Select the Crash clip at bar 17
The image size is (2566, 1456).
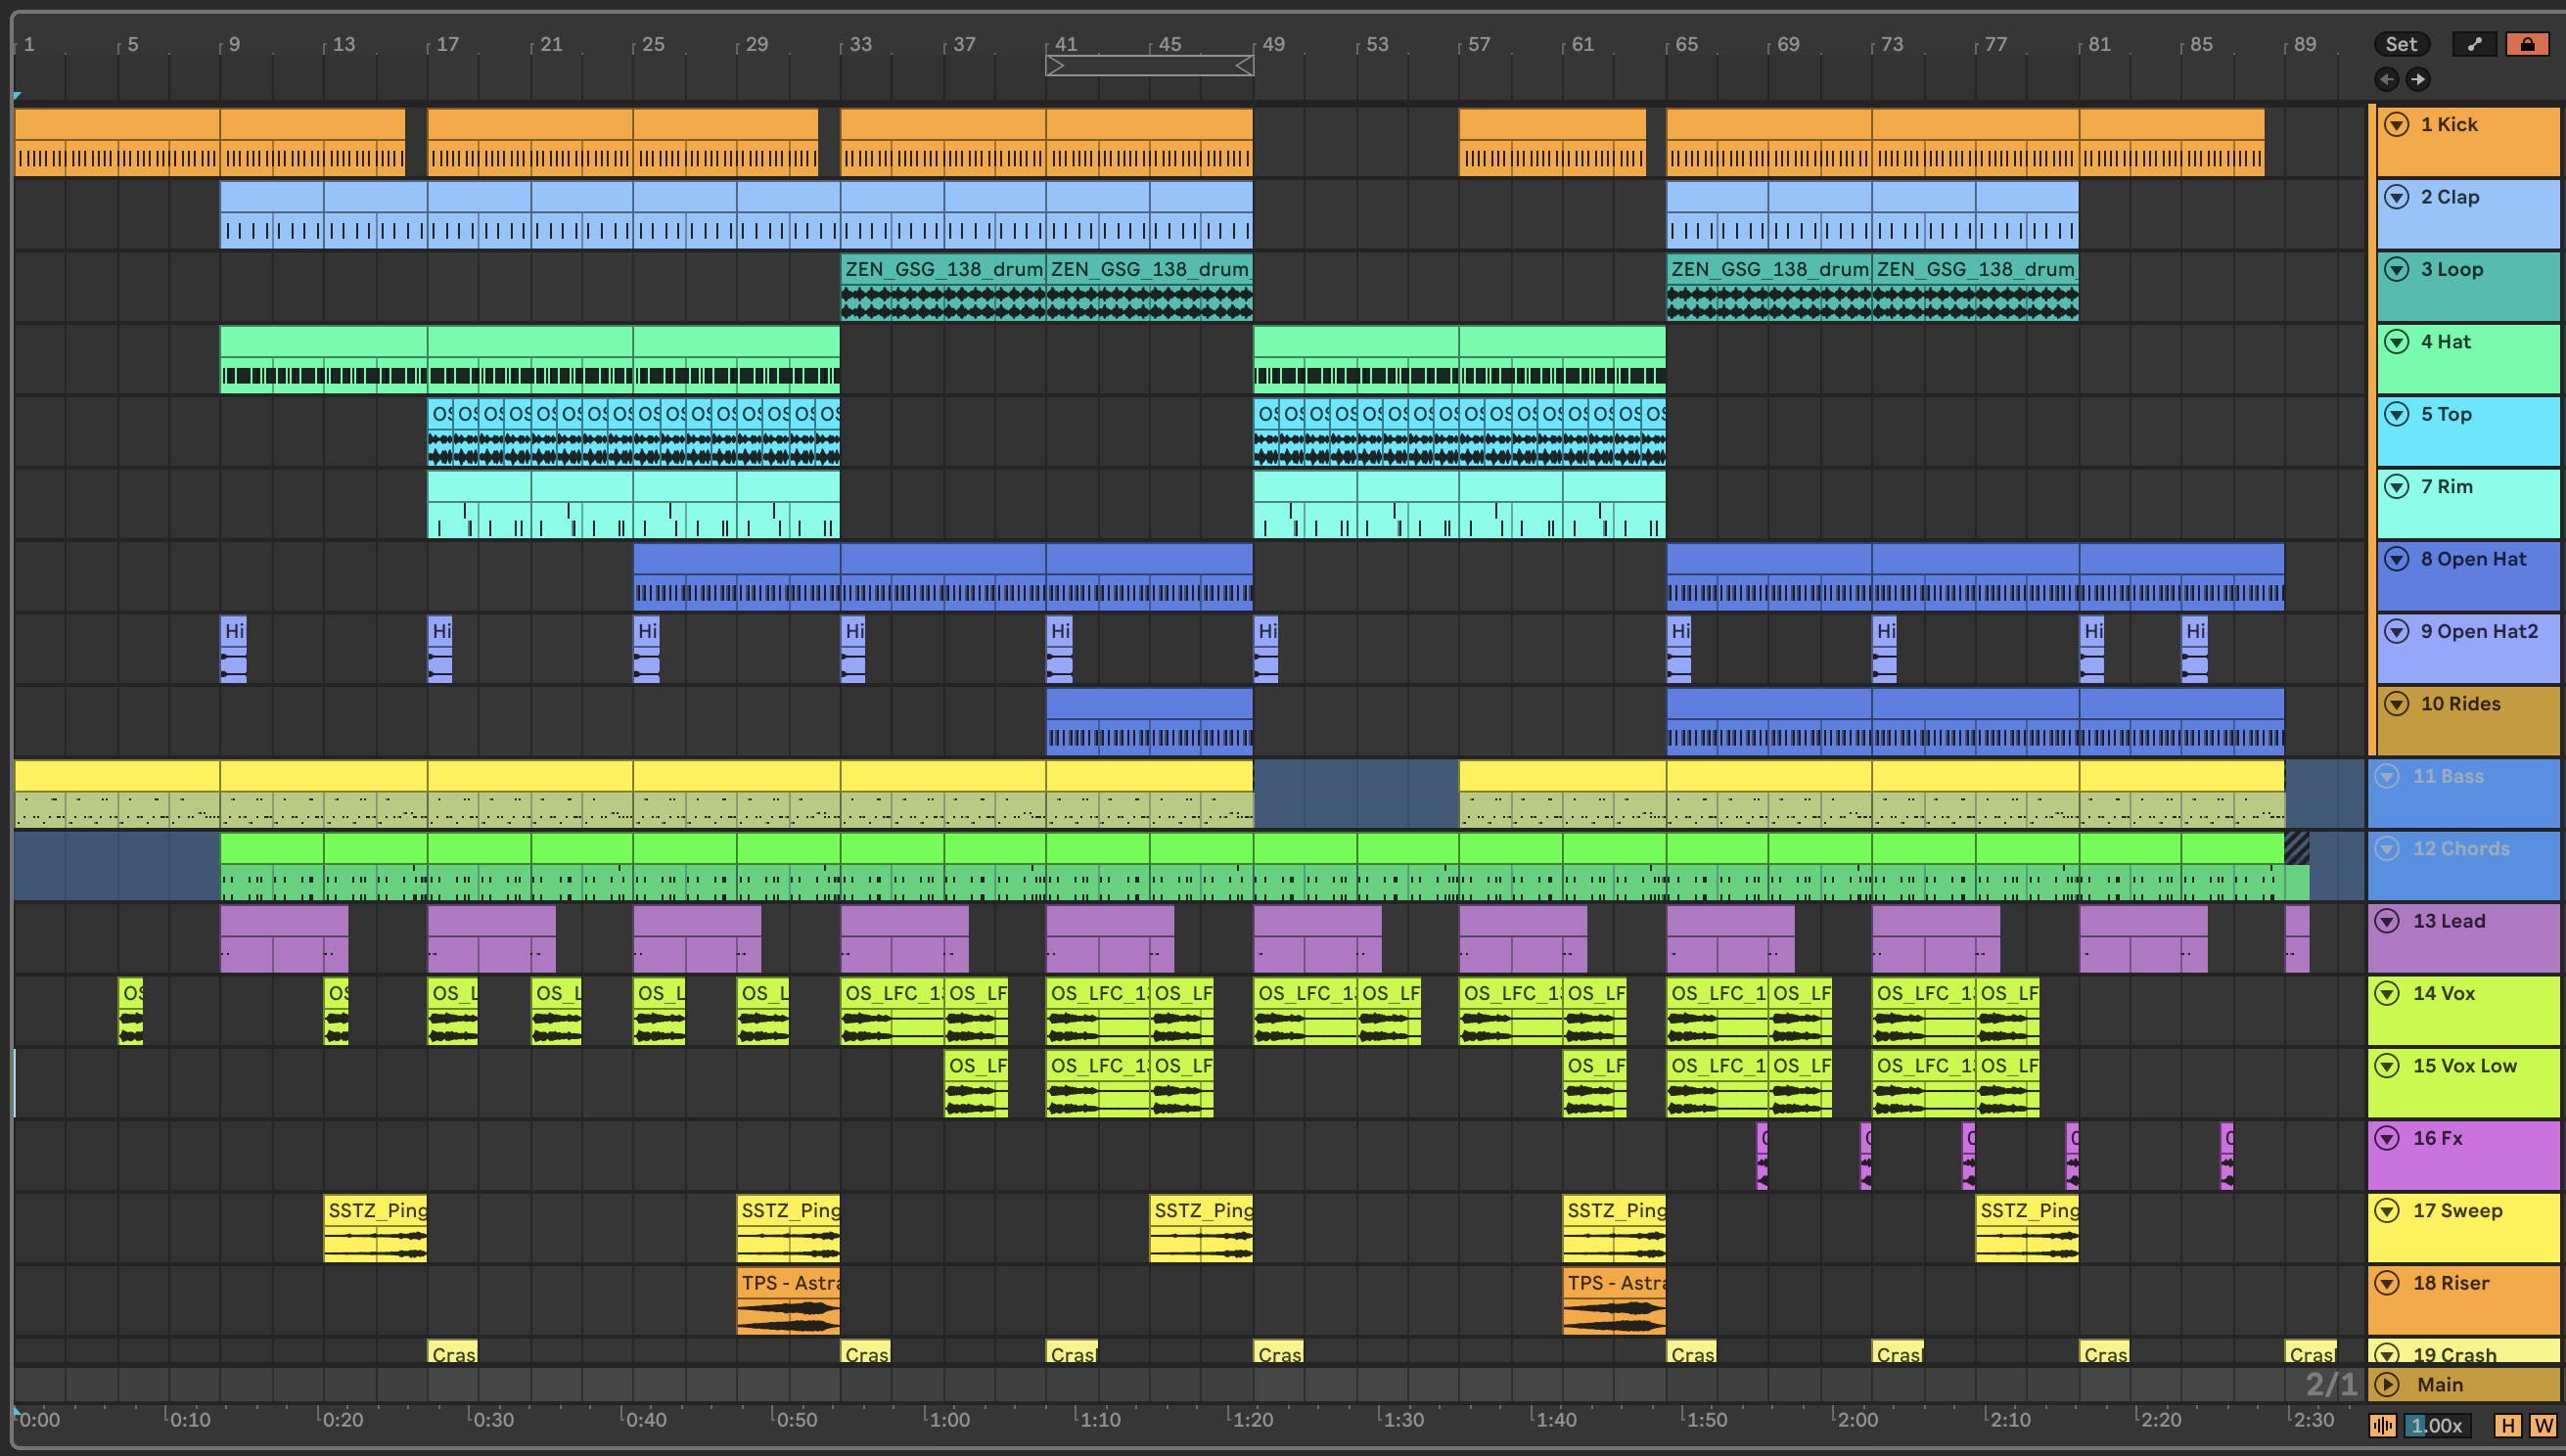click(452, 1352)
